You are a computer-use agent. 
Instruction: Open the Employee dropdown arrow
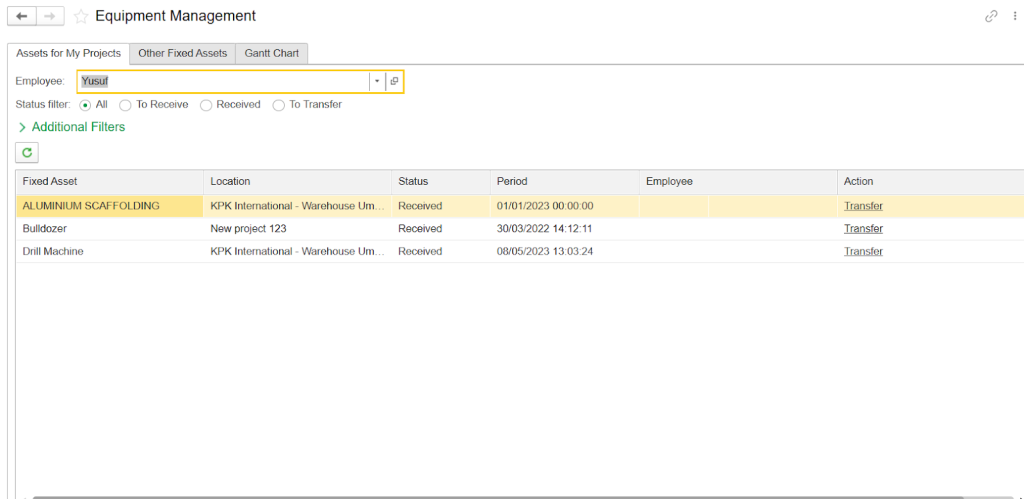click(x=377, y=82)
